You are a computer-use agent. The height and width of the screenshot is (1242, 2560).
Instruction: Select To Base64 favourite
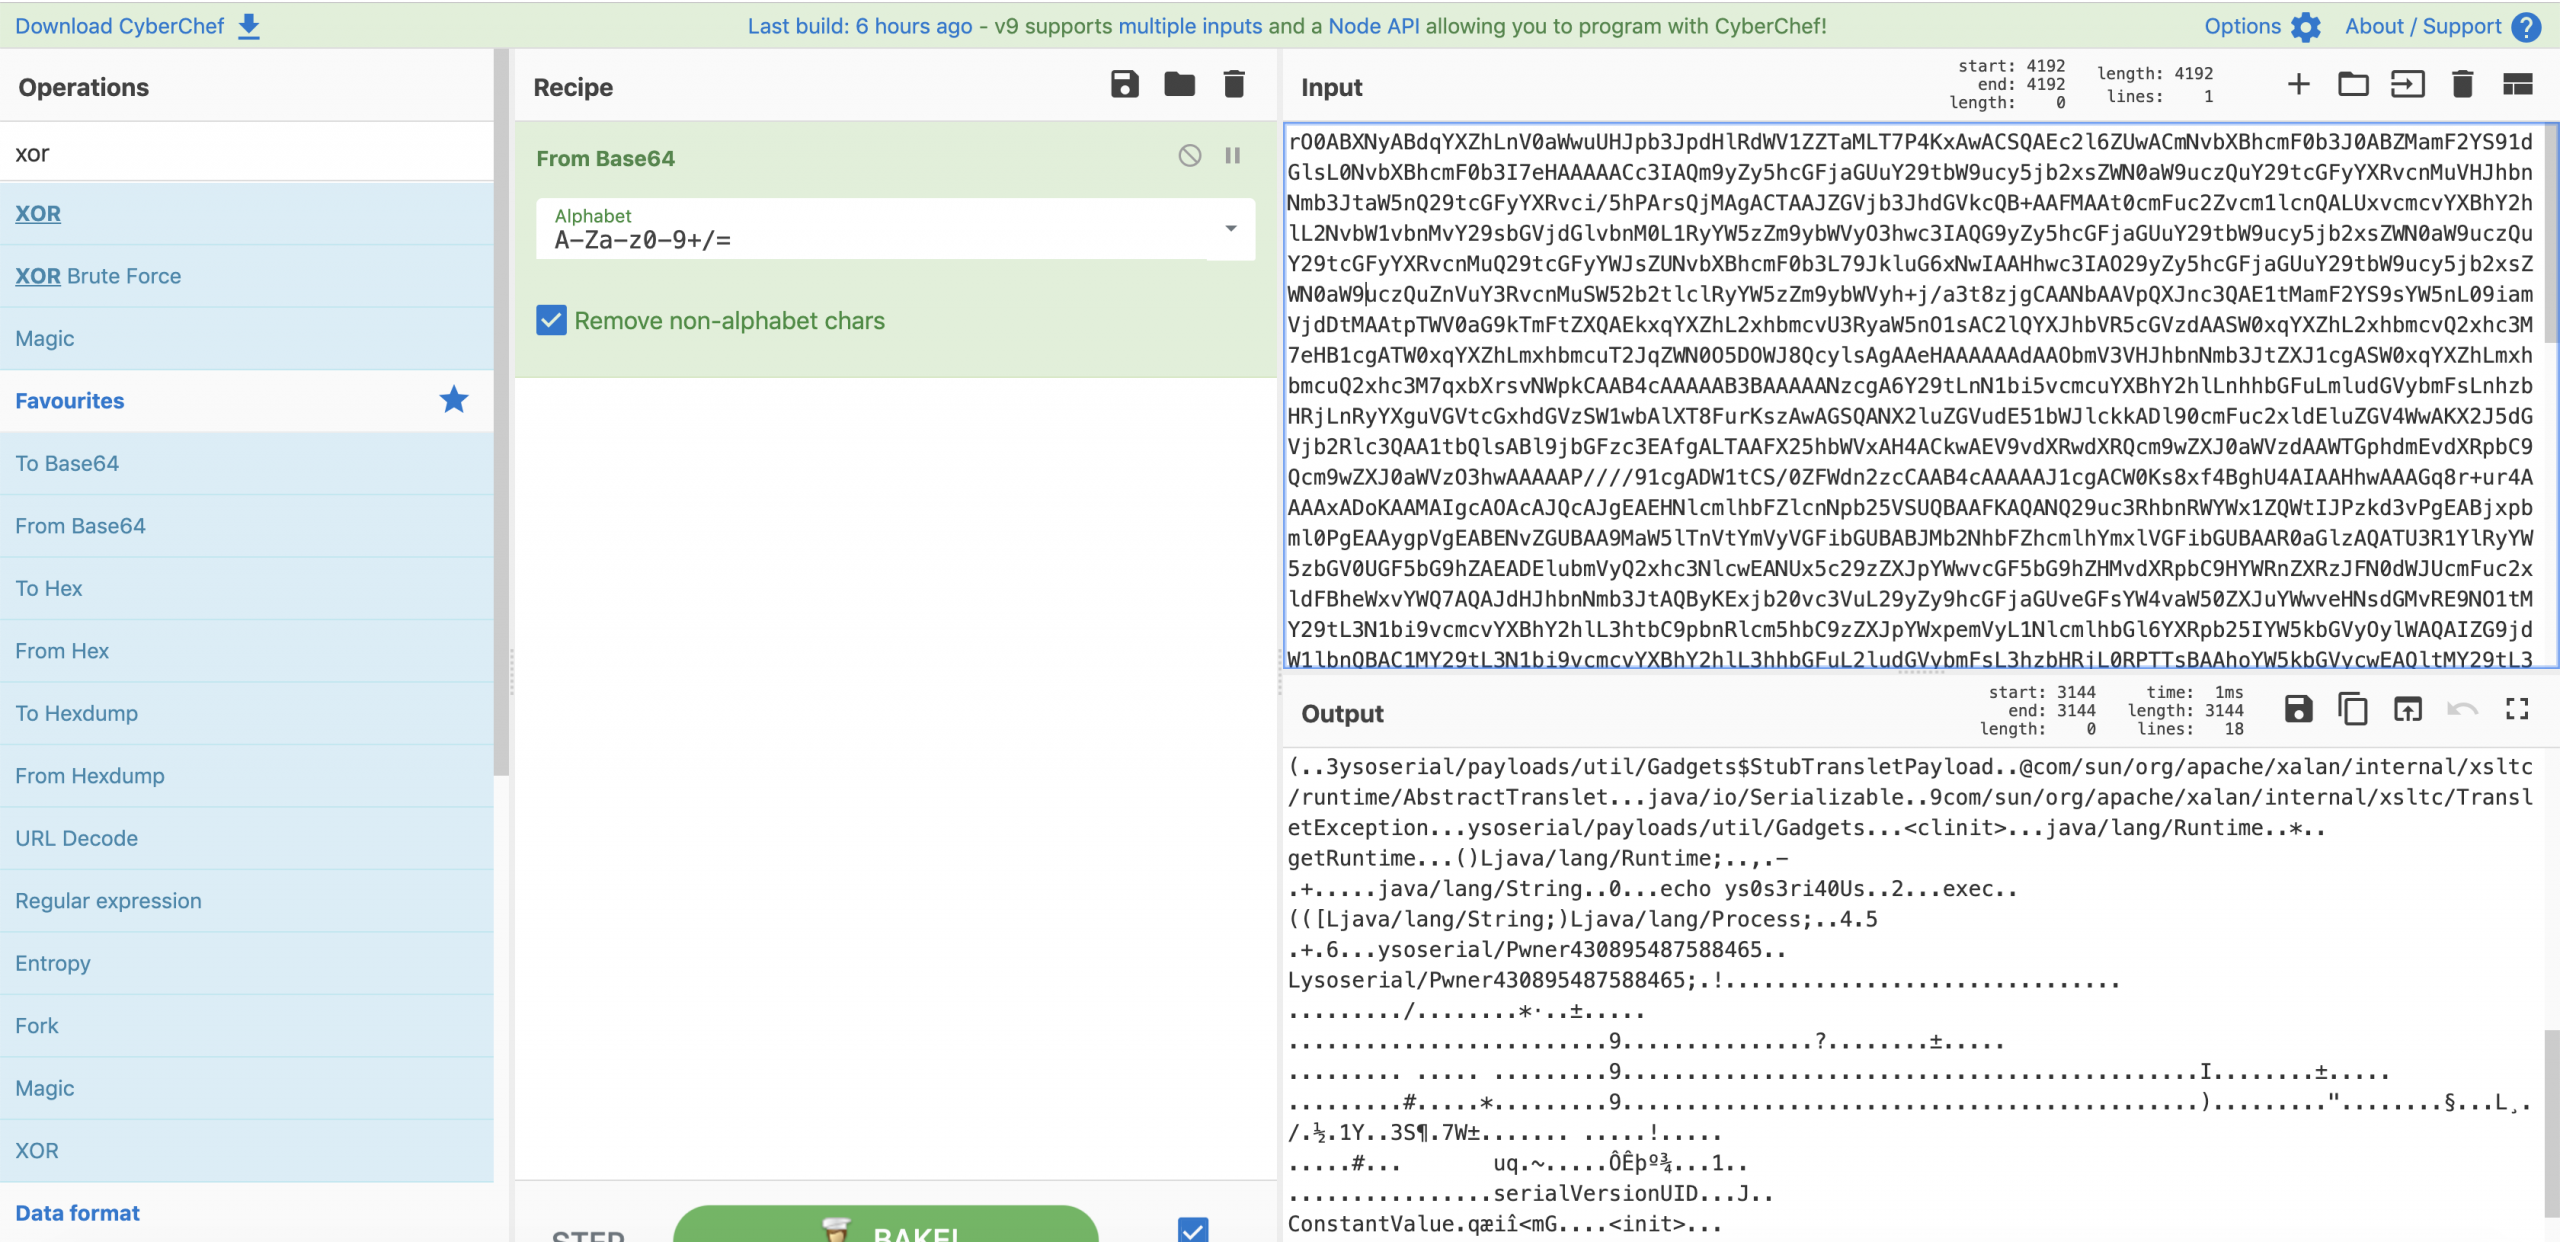(247, 464)
